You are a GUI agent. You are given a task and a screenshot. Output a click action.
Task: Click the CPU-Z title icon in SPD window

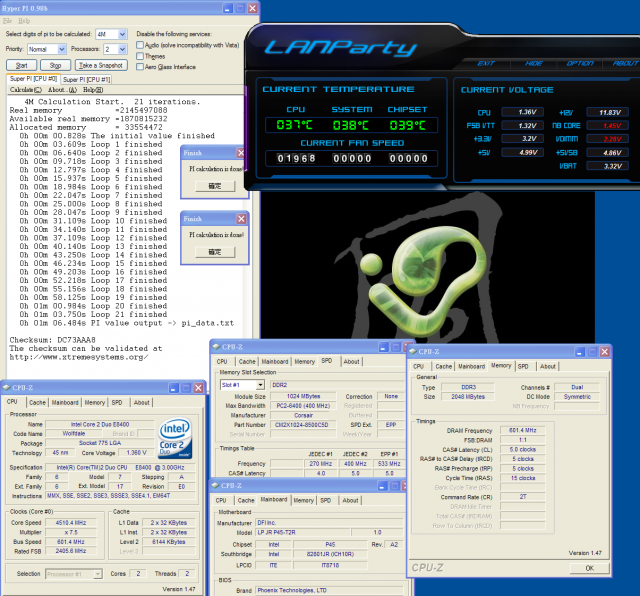pyautogui.click(x=216, y=347)
